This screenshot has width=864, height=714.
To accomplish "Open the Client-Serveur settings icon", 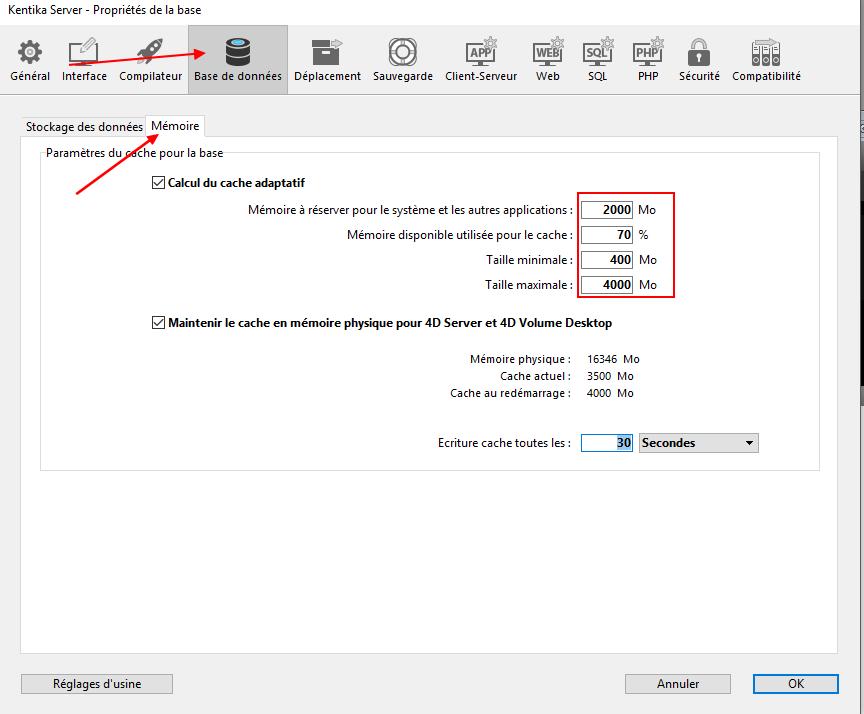I will (481, 52).
